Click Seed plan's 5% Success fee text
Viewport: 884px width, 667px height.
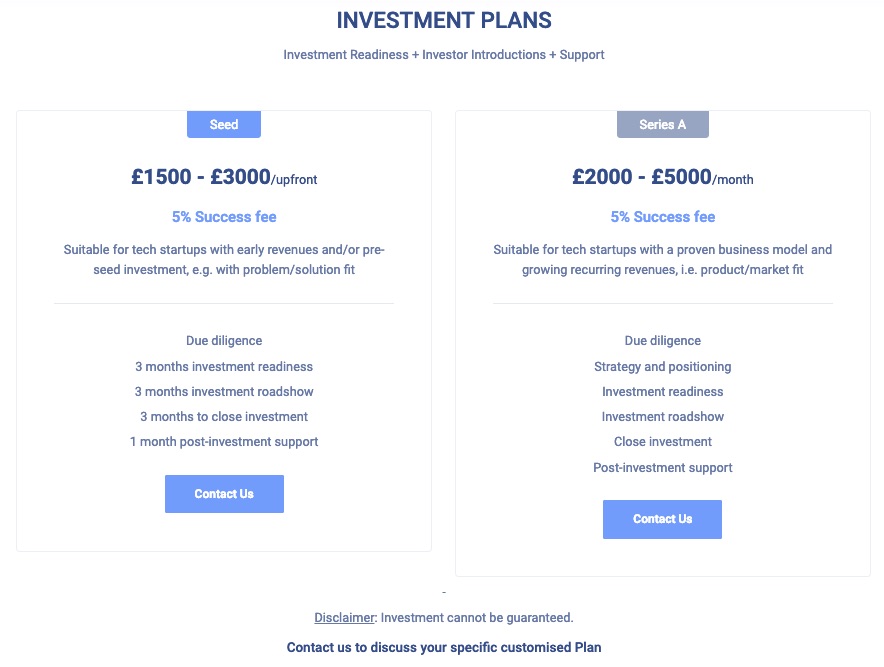point(224,217)
